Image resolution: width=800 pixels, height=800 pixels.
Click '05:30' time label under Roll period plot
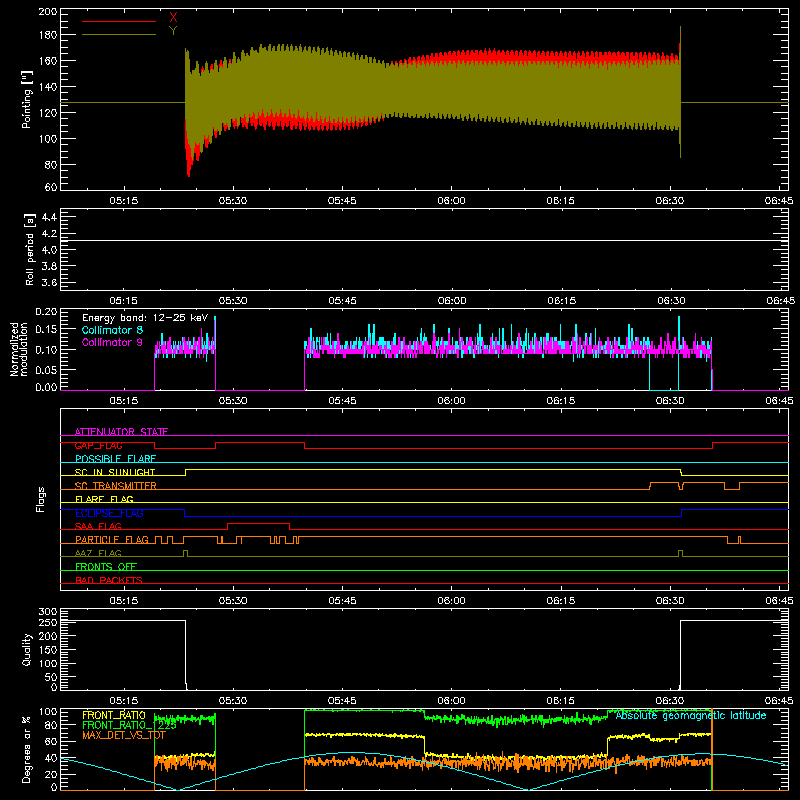click(x=233, y=301)
